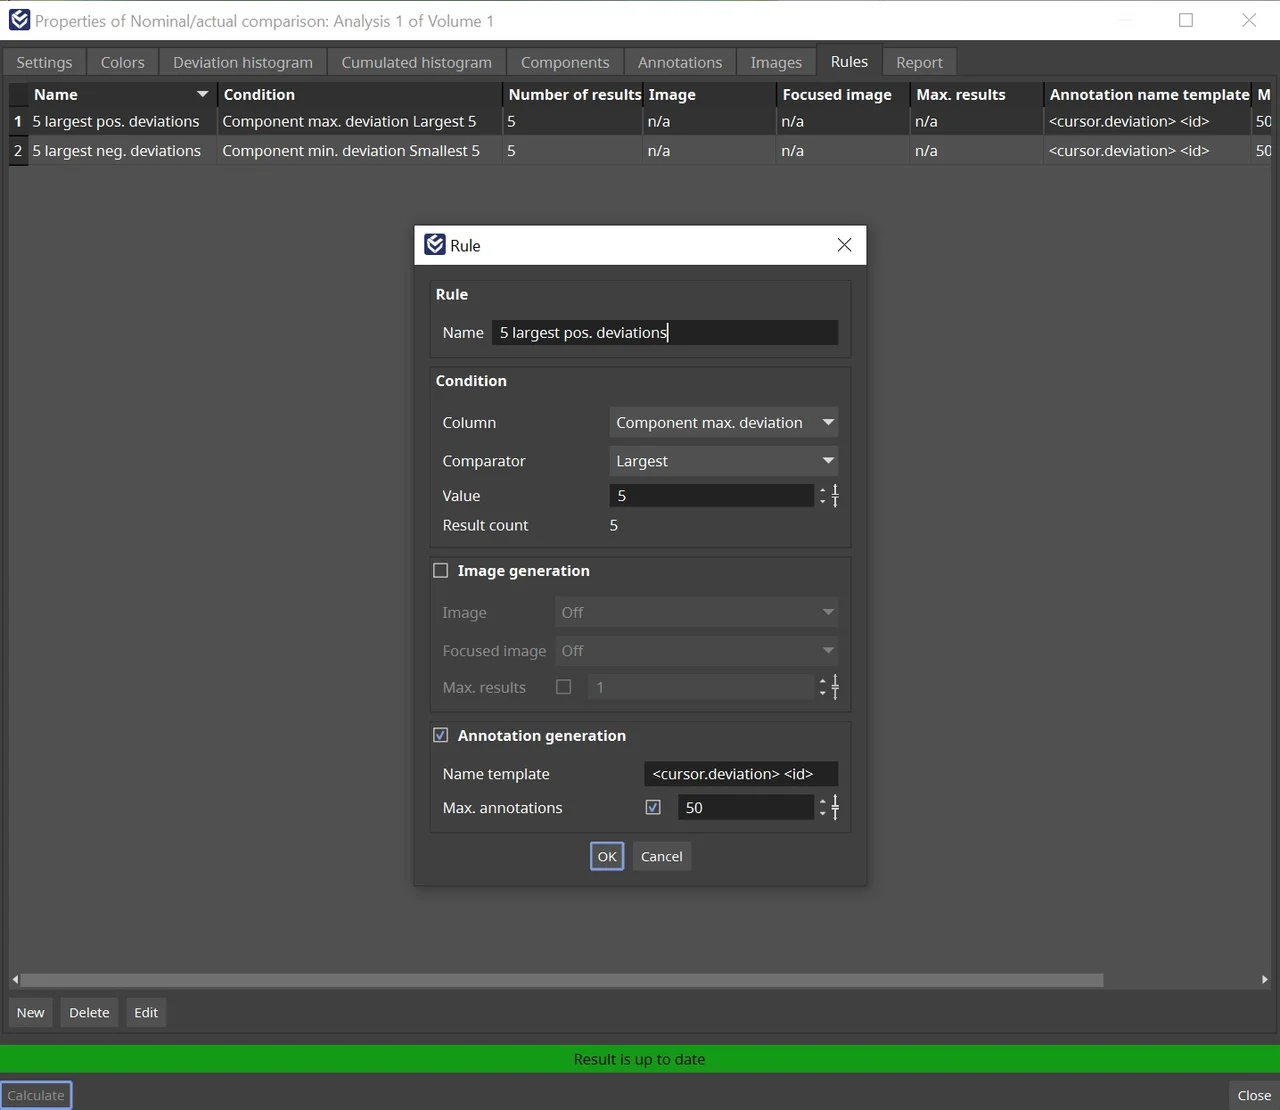
Task: Click the horizontal scrollbar of the rules table
Action: click(x=562, y=980)
